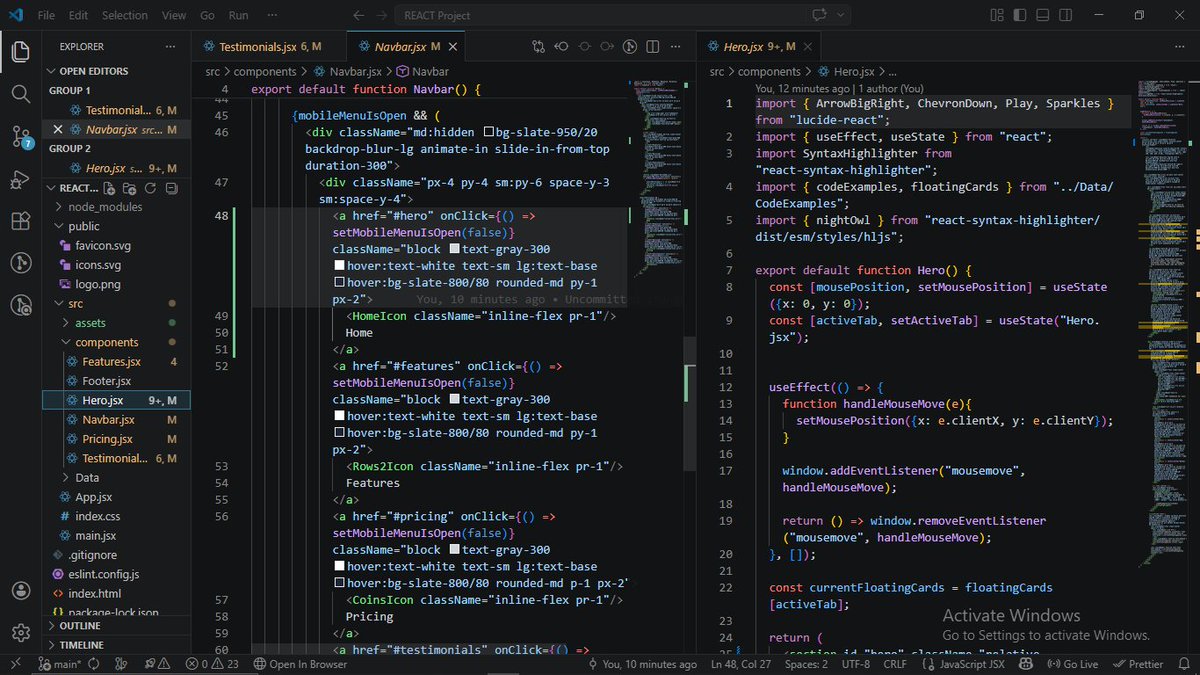
Task: Open the Search view in activity bar
Action: click(20, 93)
